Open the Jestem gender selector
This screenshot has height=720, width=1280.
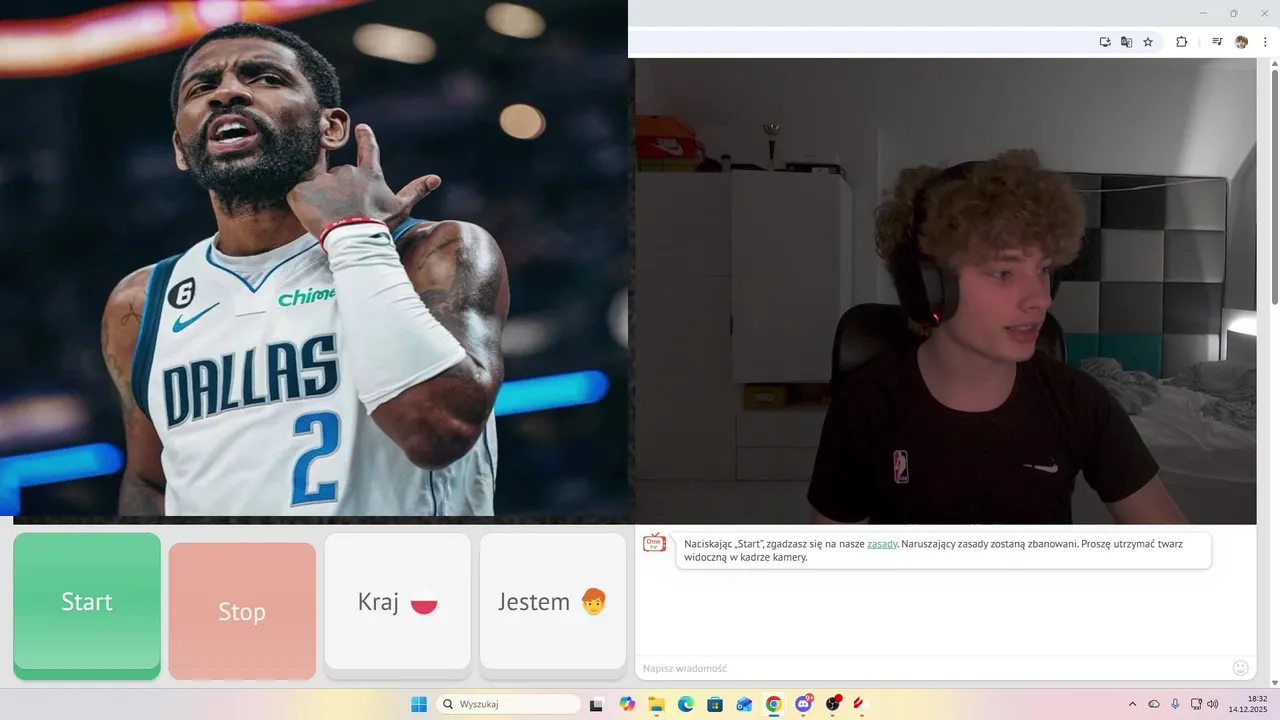pos(553,602)
